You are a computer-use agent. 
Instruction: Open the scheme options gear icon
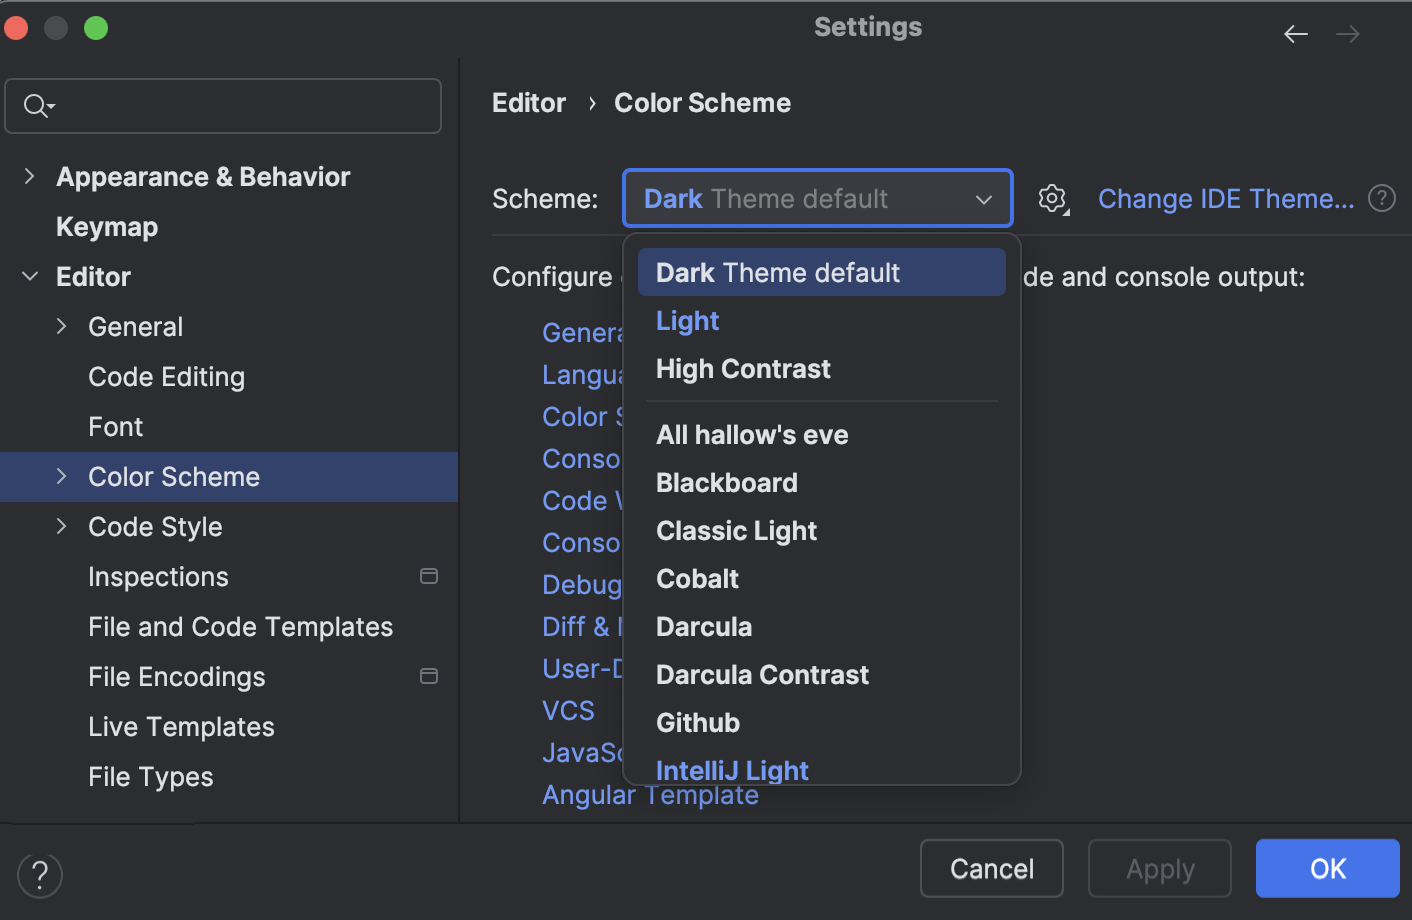click(1052, 198)
